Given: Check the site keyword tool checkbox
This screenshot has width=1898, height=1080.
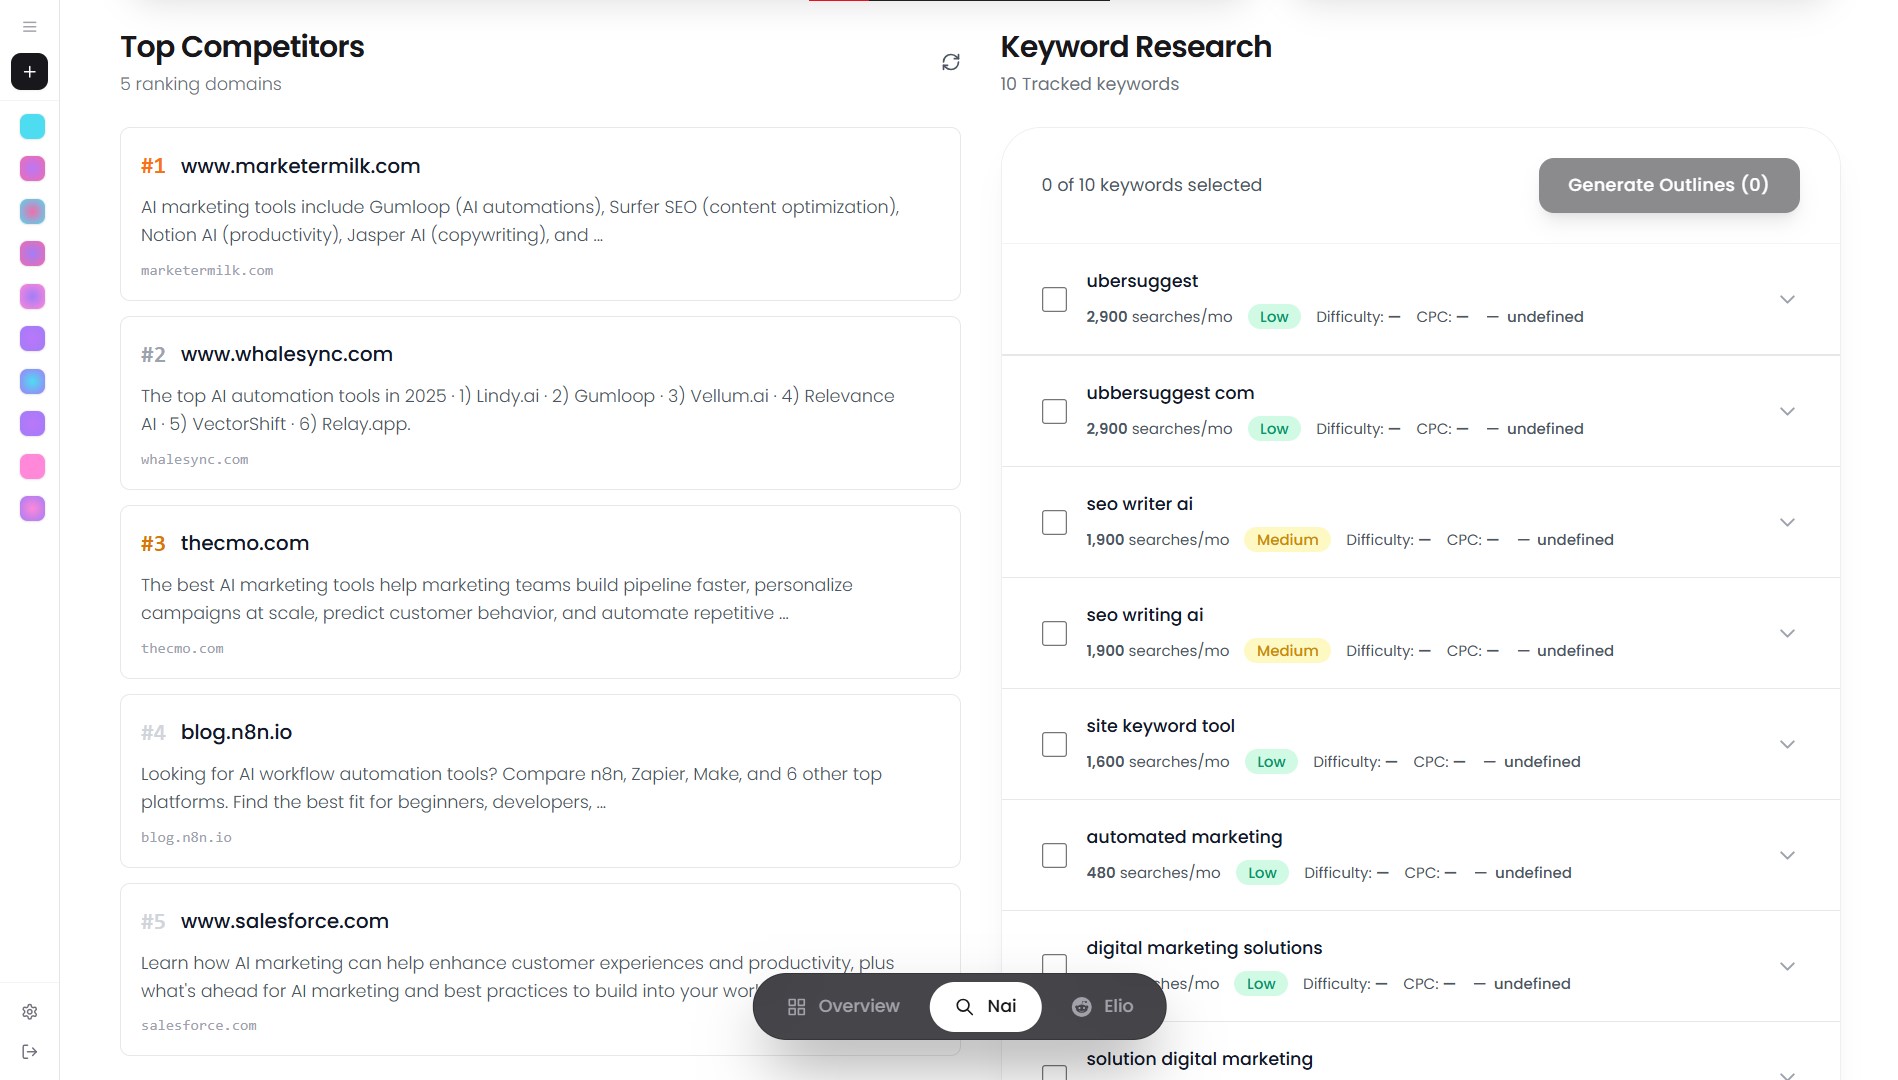Looking at the screenshot, I should [x=1054, y=744].
